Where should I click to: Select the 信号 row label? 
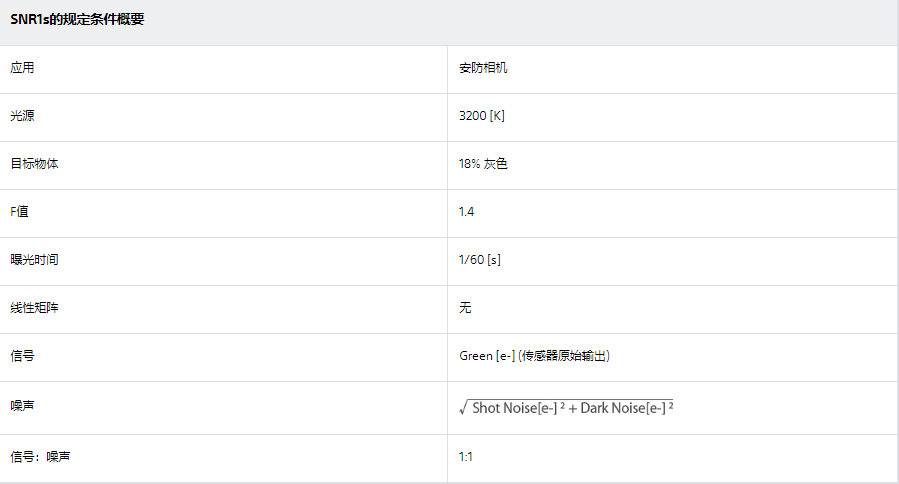(x=22, y=356)
